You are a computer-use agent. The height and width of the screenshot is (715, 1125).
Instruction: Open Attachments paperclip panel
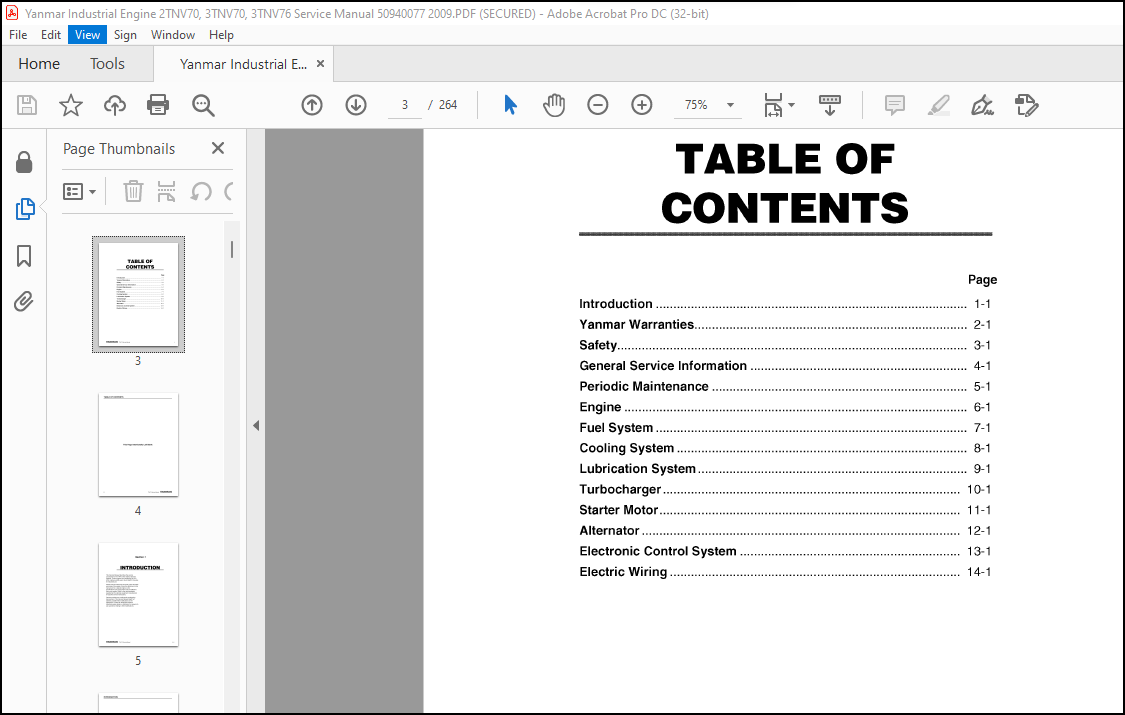[24, 301]
